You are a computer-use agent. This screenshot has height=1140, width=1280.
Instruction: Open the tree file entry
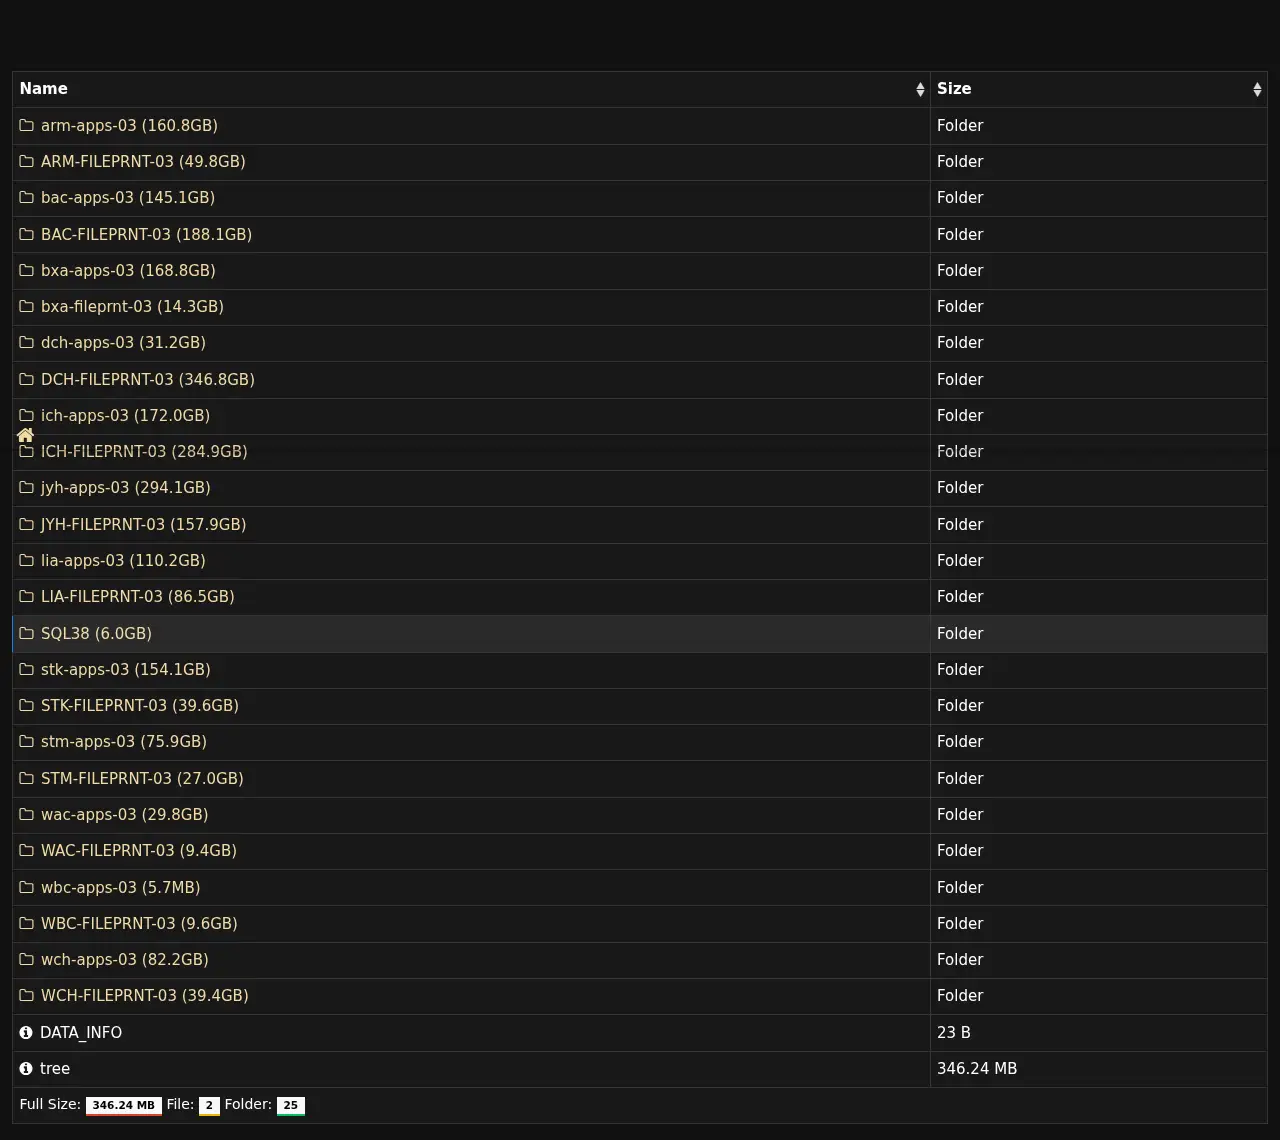coord(55,1068)
